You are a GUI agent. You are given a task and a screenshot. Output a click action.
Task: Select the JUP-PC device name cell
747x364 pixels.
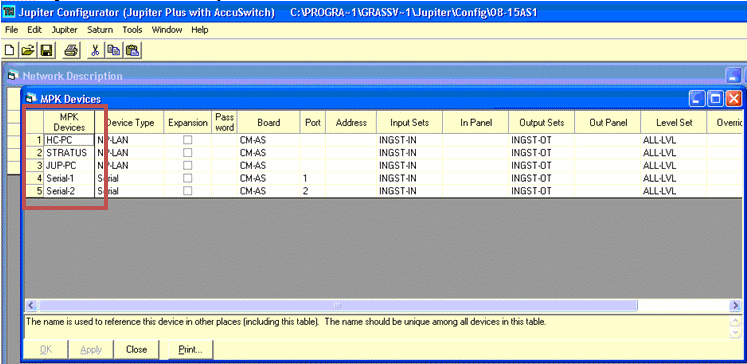[70, 166]
